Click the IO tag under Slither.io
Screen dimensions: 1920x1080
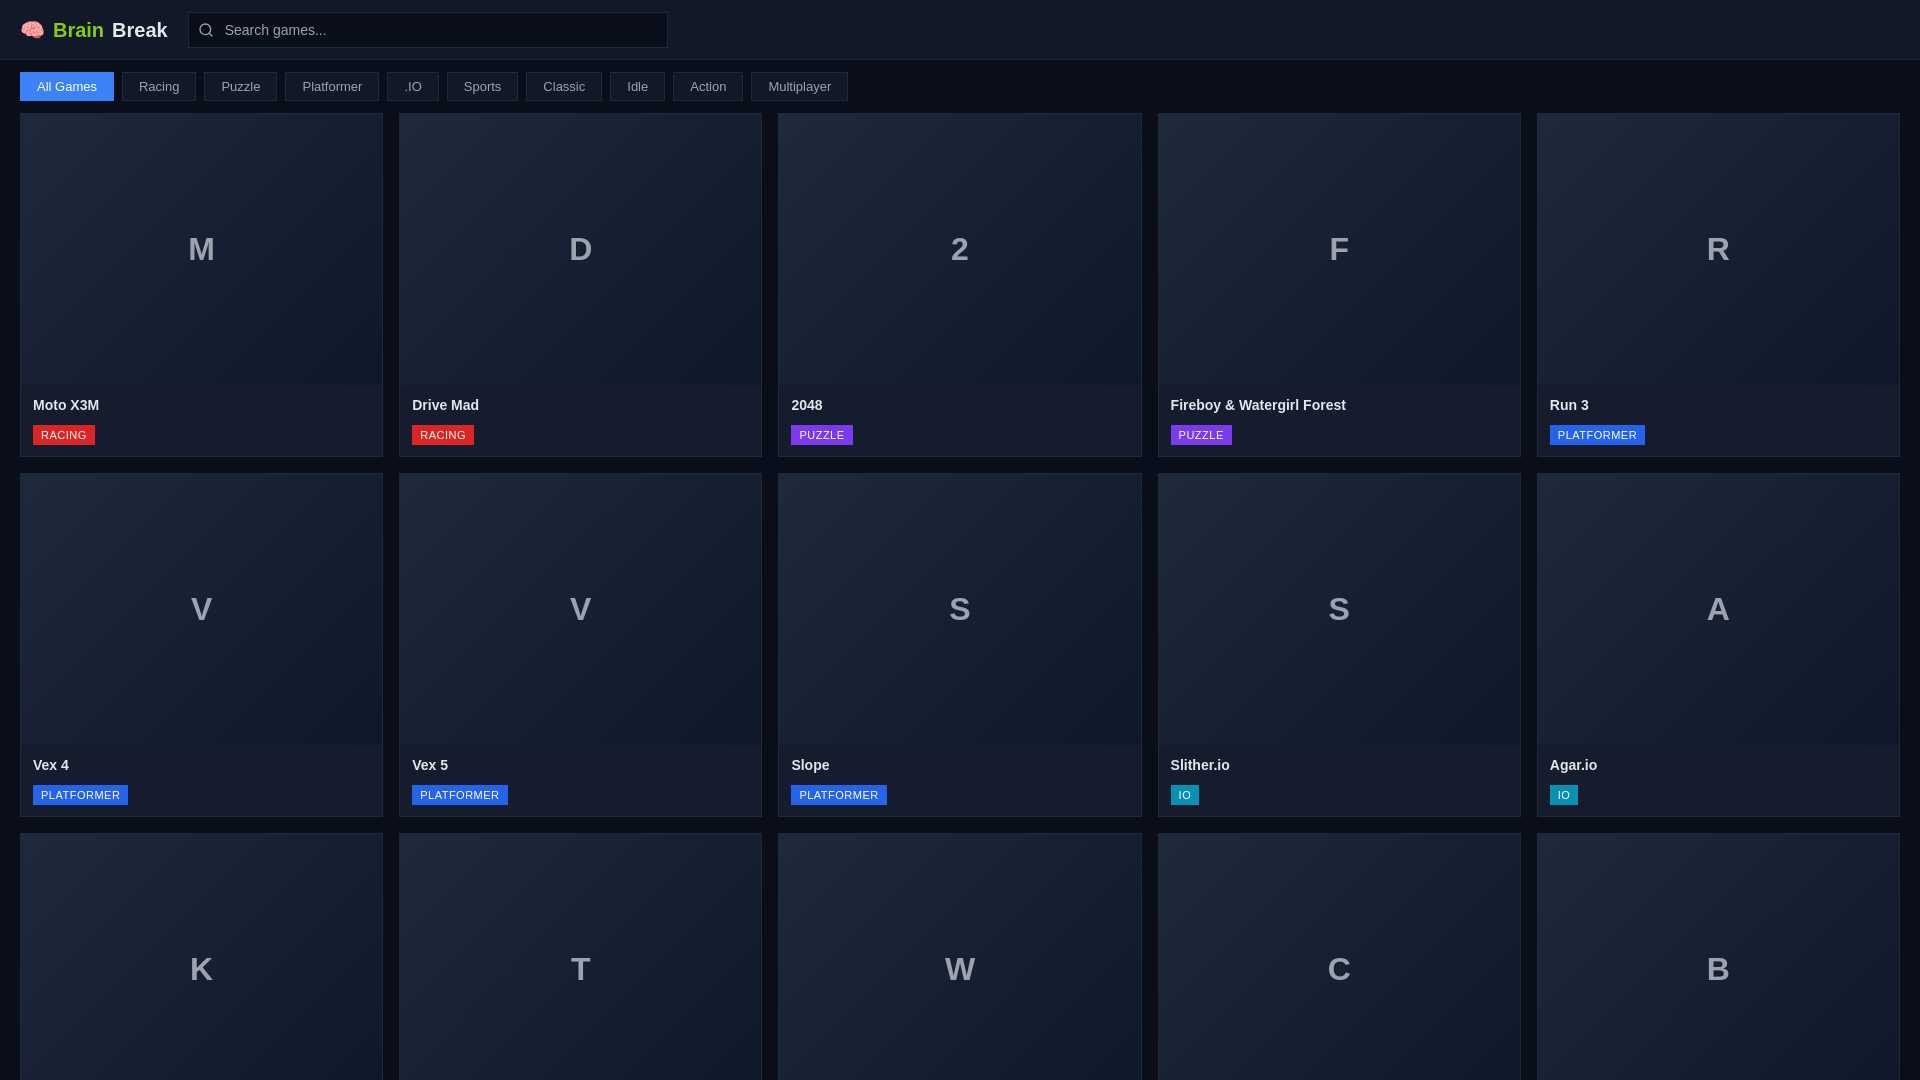click(1185, 795)
